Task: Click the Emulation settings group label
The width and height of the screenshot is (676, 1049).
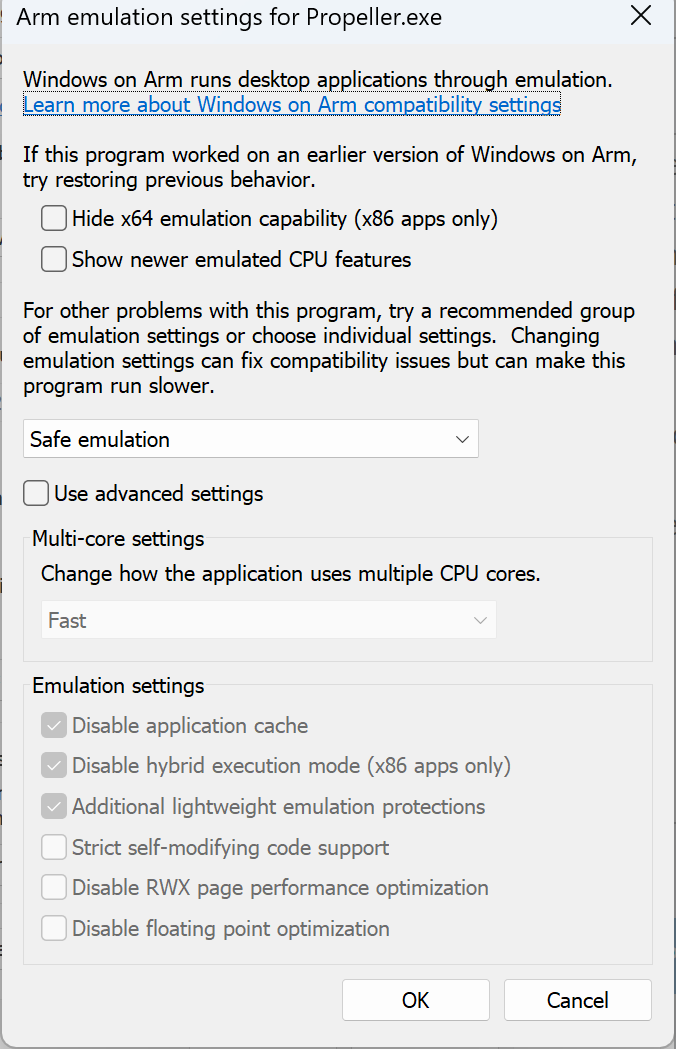Action: point(118,686)
